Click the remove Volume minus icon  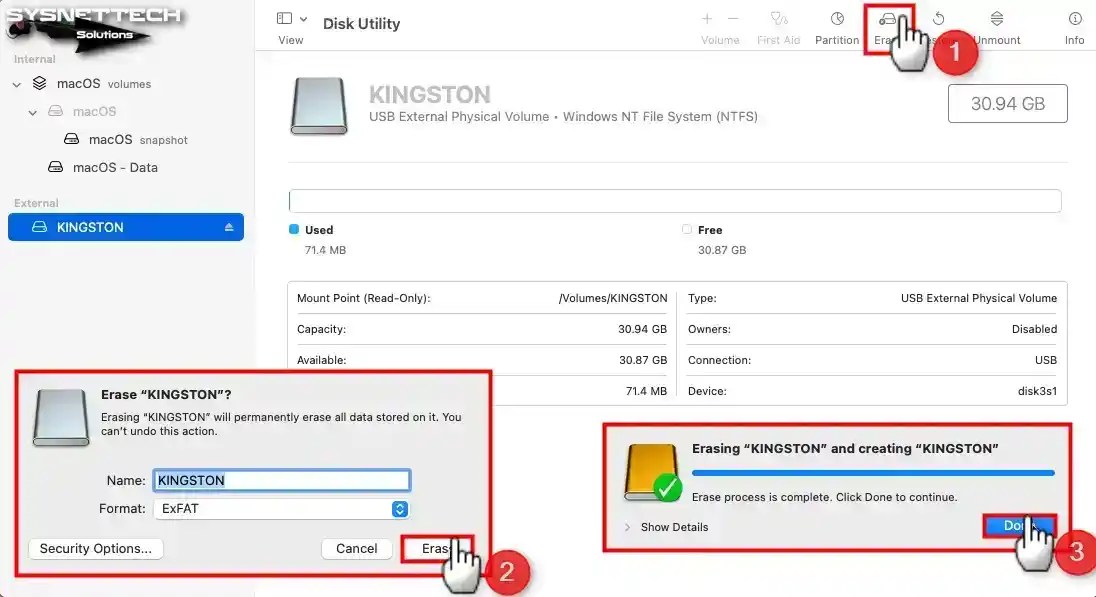click(734, 17)
